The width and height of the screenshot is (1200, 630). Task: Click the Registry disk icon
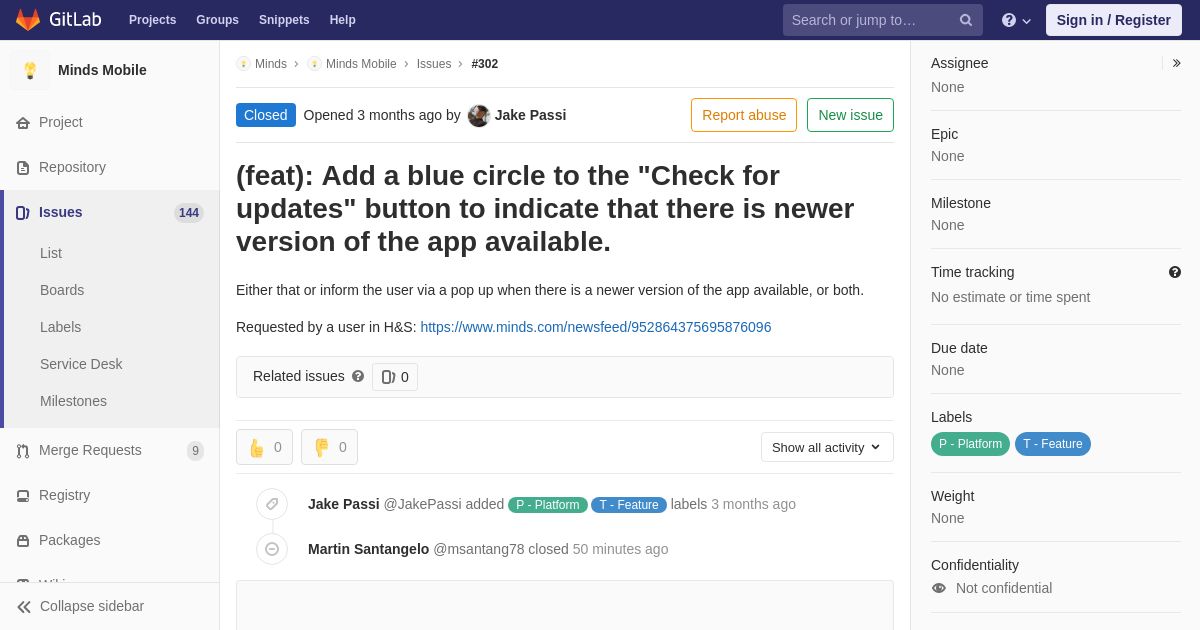coord(23,496)
